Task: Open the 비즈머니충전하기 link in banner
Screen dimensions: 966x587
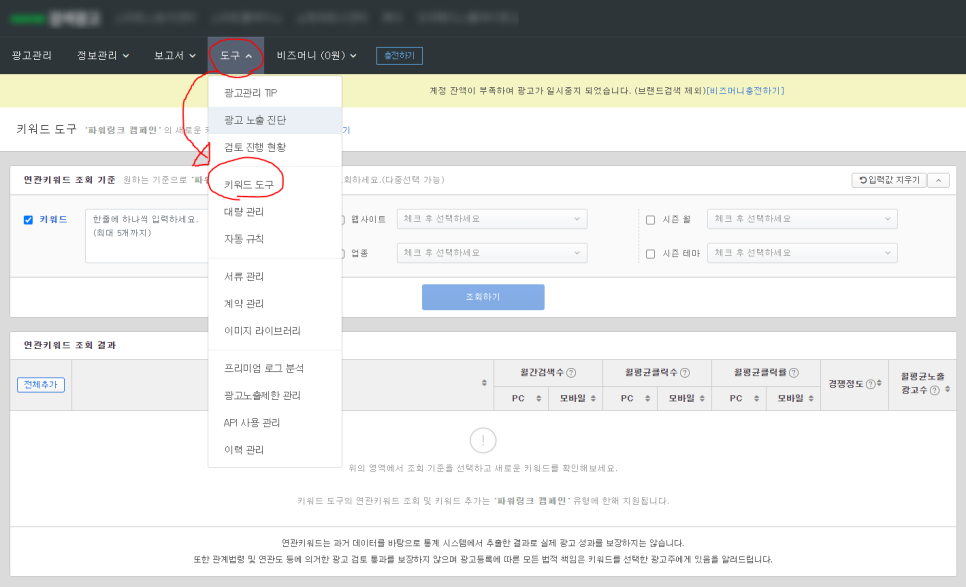Action: pyautogui.click(x=745, y=91)
